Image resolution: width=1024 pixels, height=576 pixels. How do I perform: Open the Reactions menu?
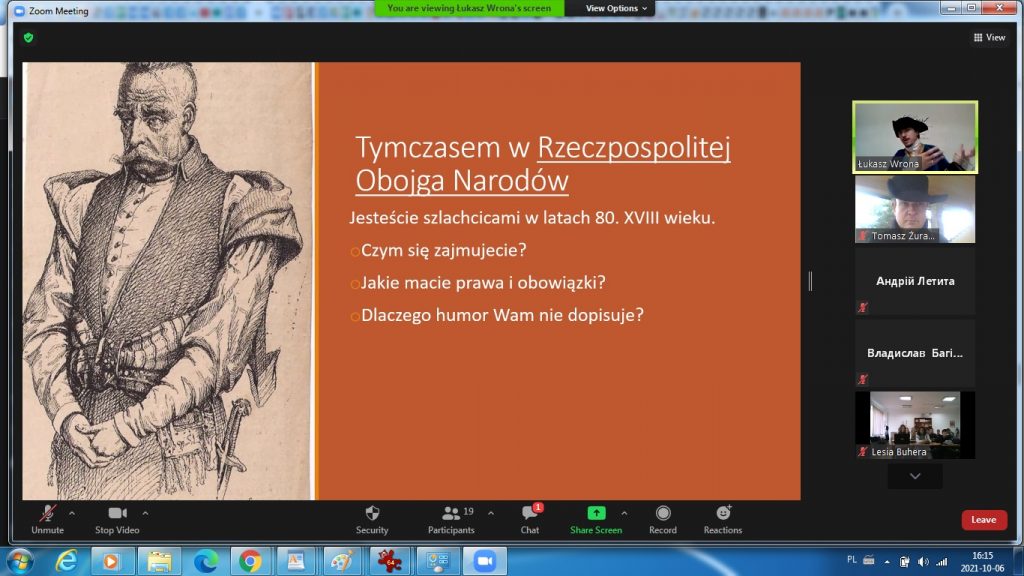(x=723, y=513)
